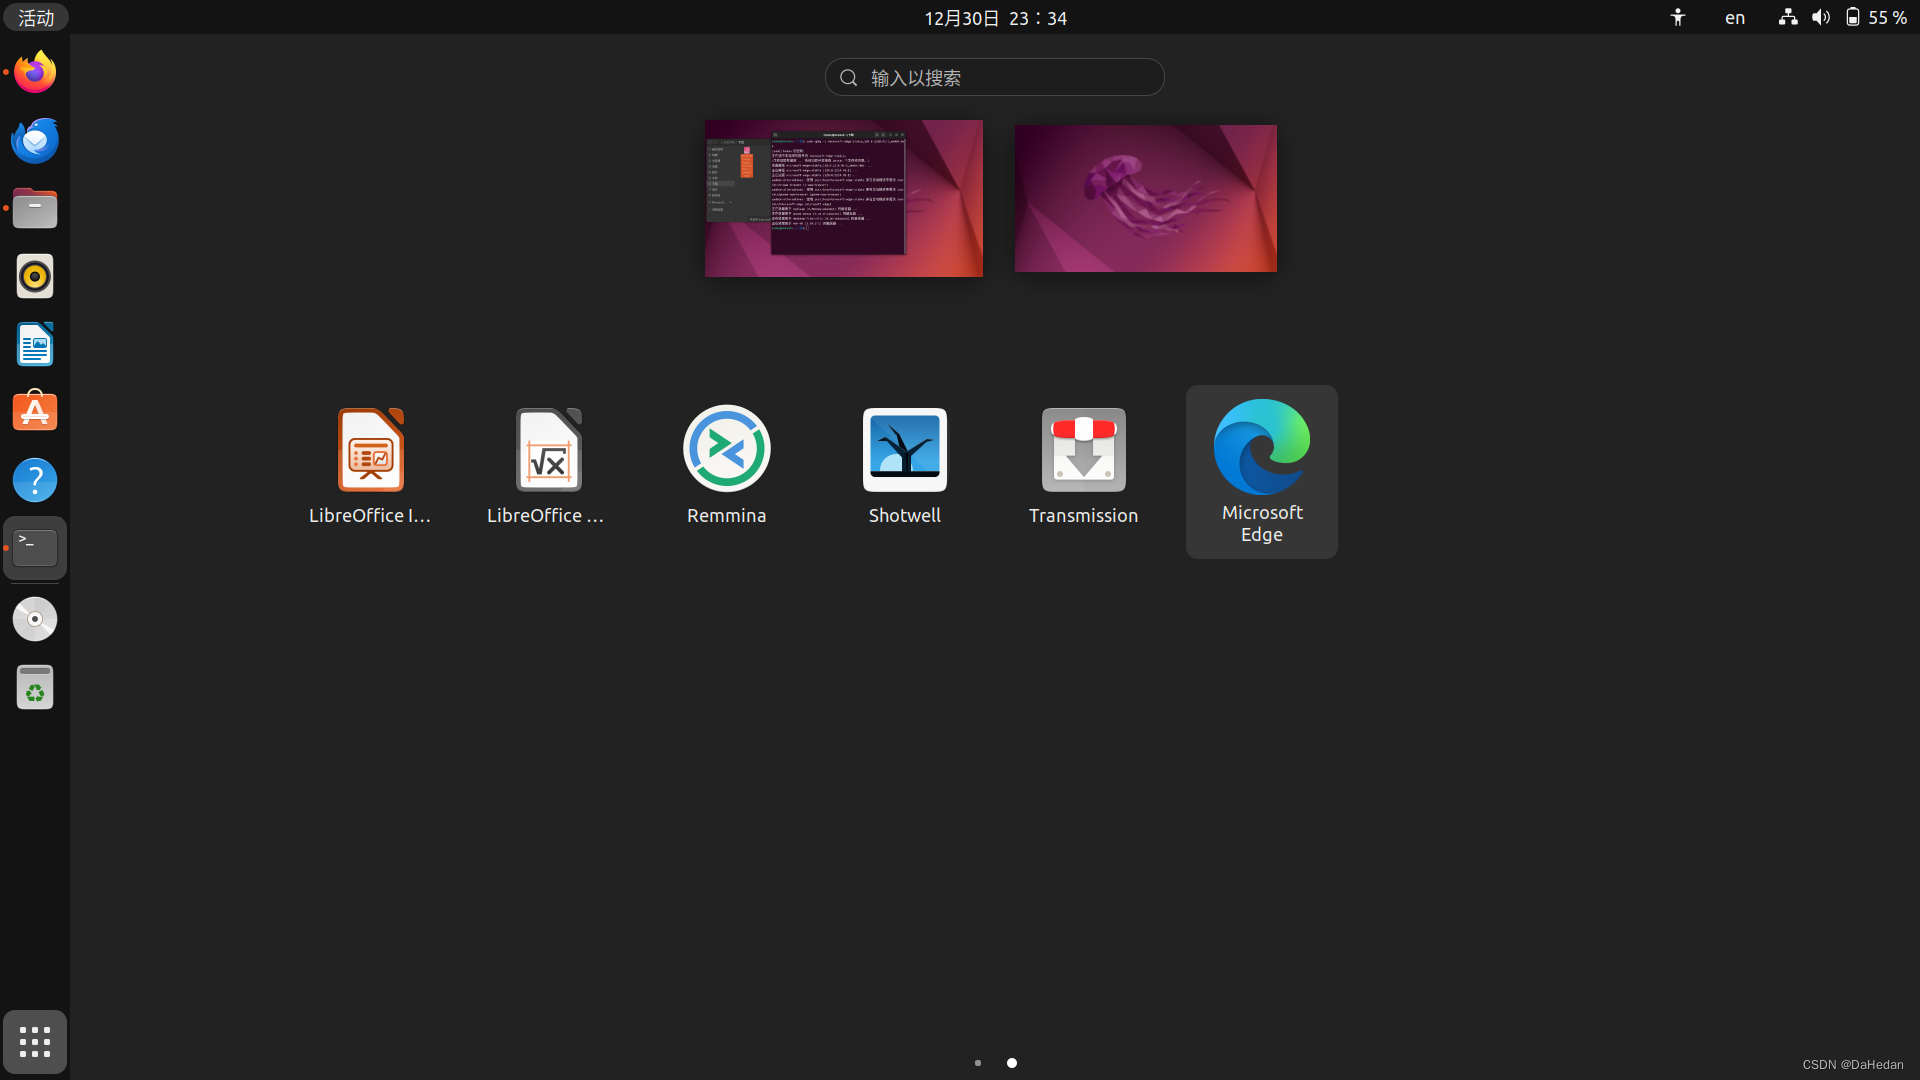Open Ubuntu Software store icon
Image resolution: width=1920 pixels, height=1080 pixels.
35,412
